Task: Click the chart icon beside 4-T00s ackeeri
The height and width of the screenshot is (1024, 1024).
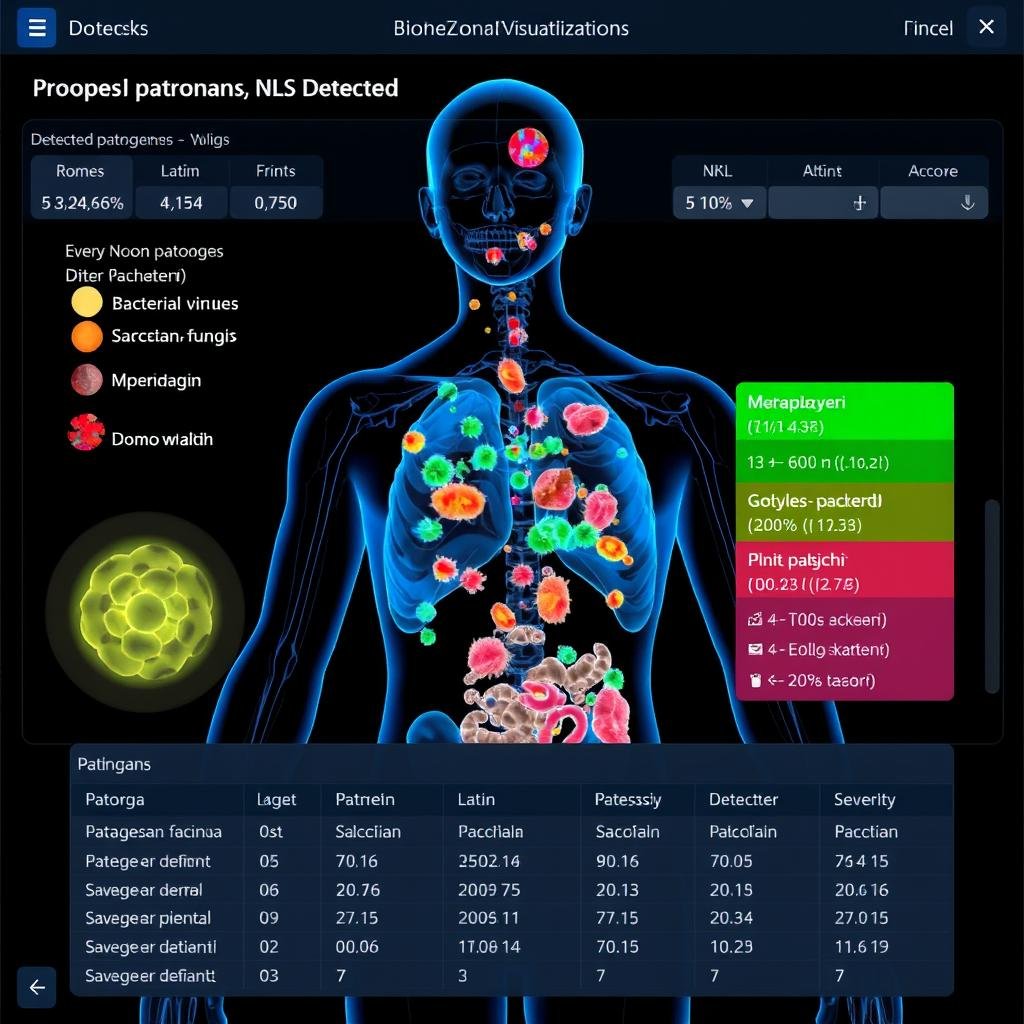Action: [756, 620]
